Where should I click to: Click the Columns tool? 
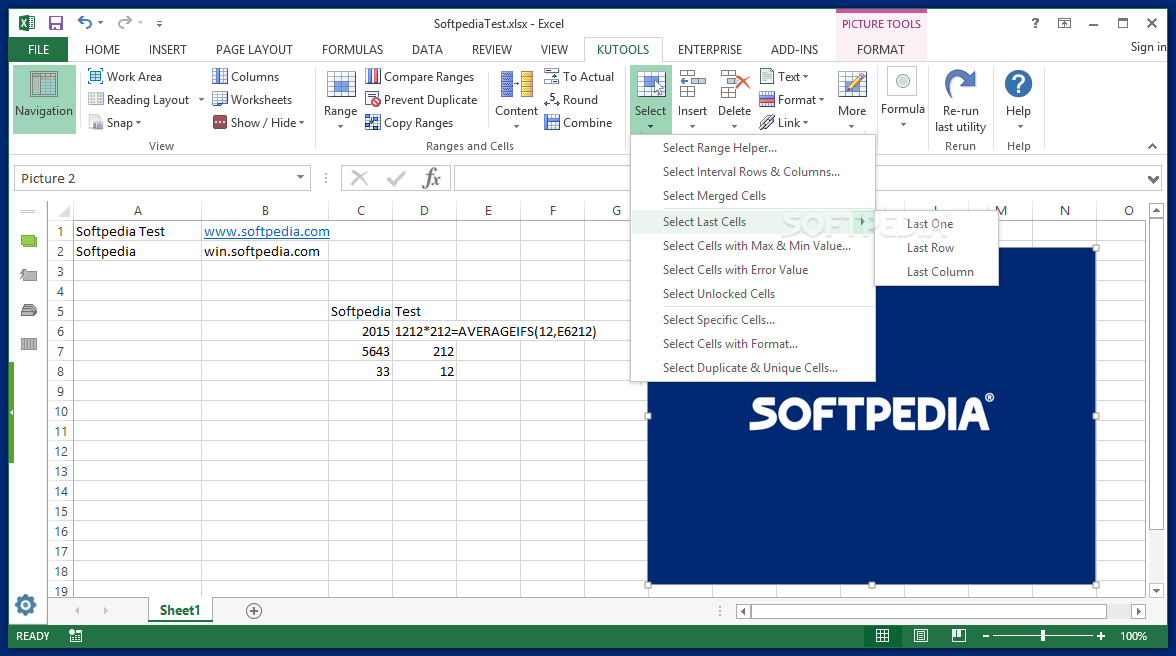pyautogui.click(x=245, y=76)
